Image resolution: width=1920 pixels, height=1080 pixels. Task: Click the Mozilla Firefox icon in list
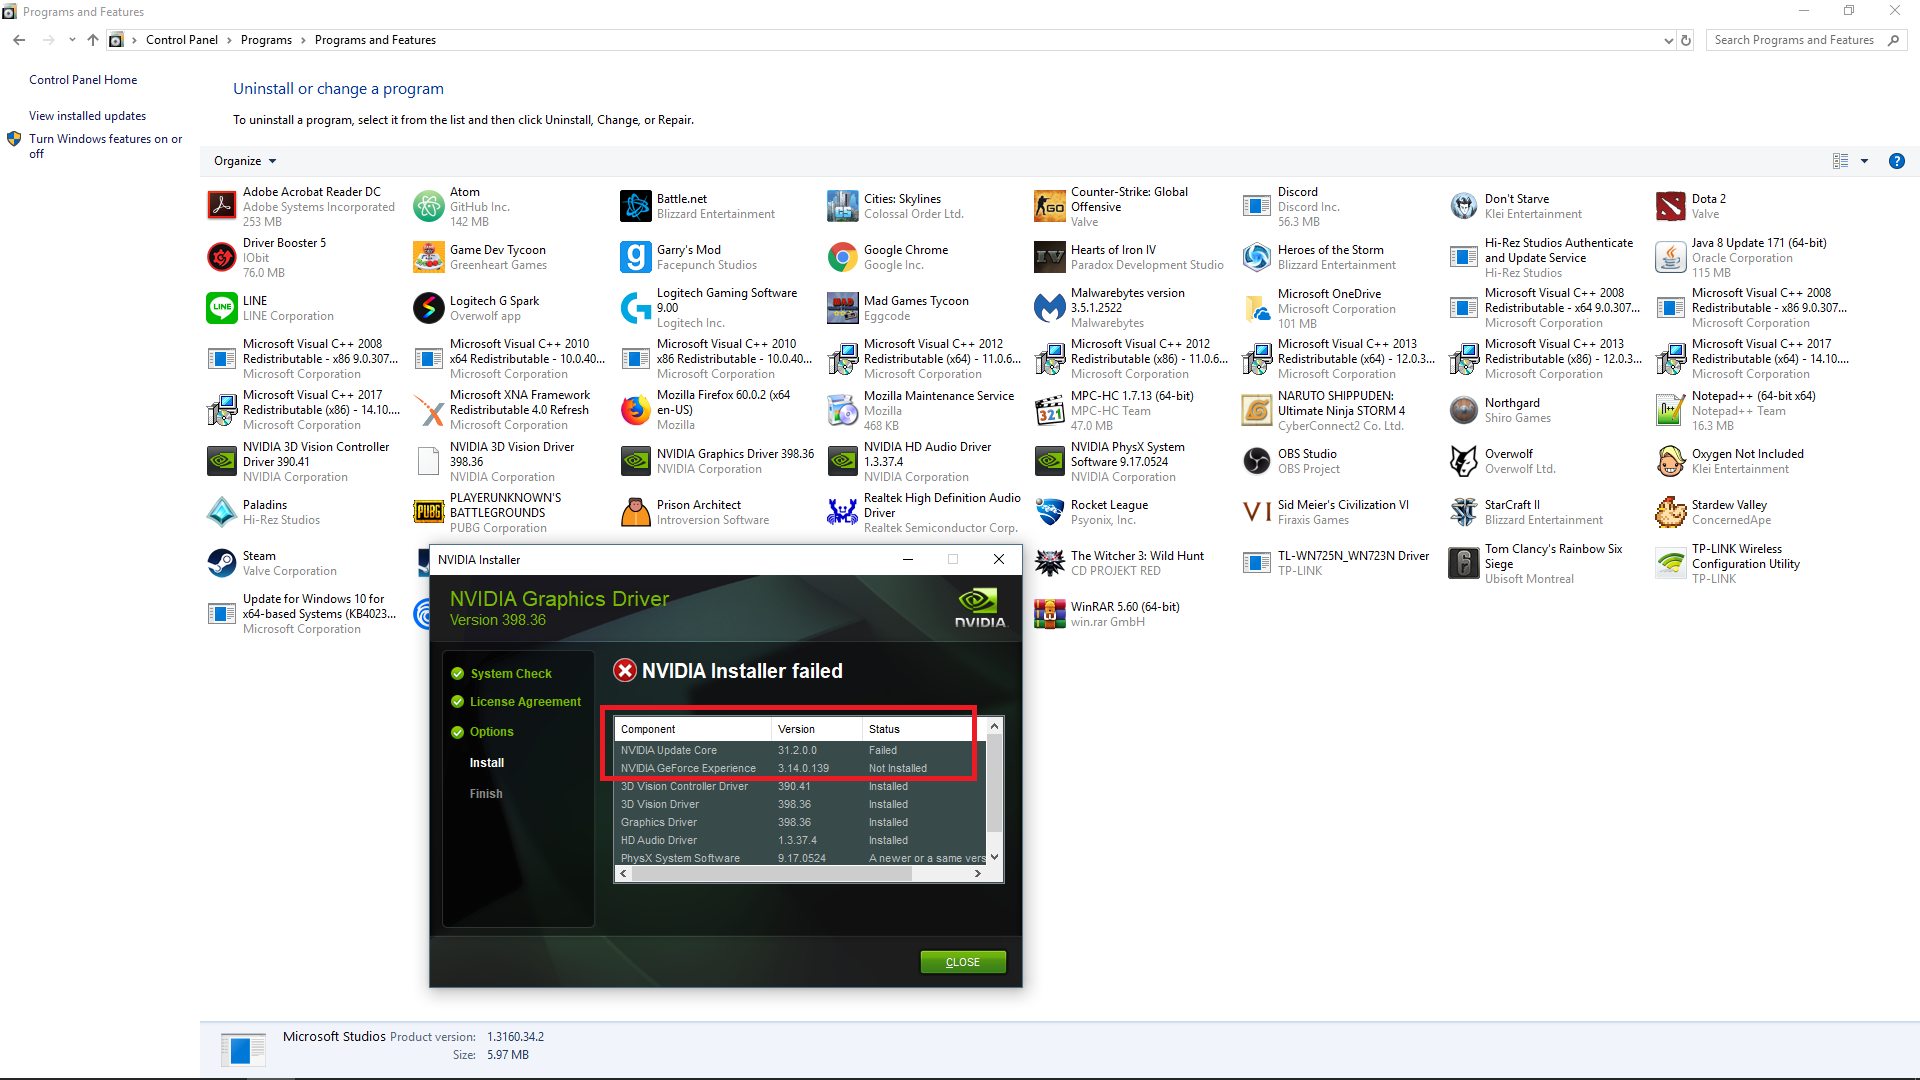click(635, 410)
